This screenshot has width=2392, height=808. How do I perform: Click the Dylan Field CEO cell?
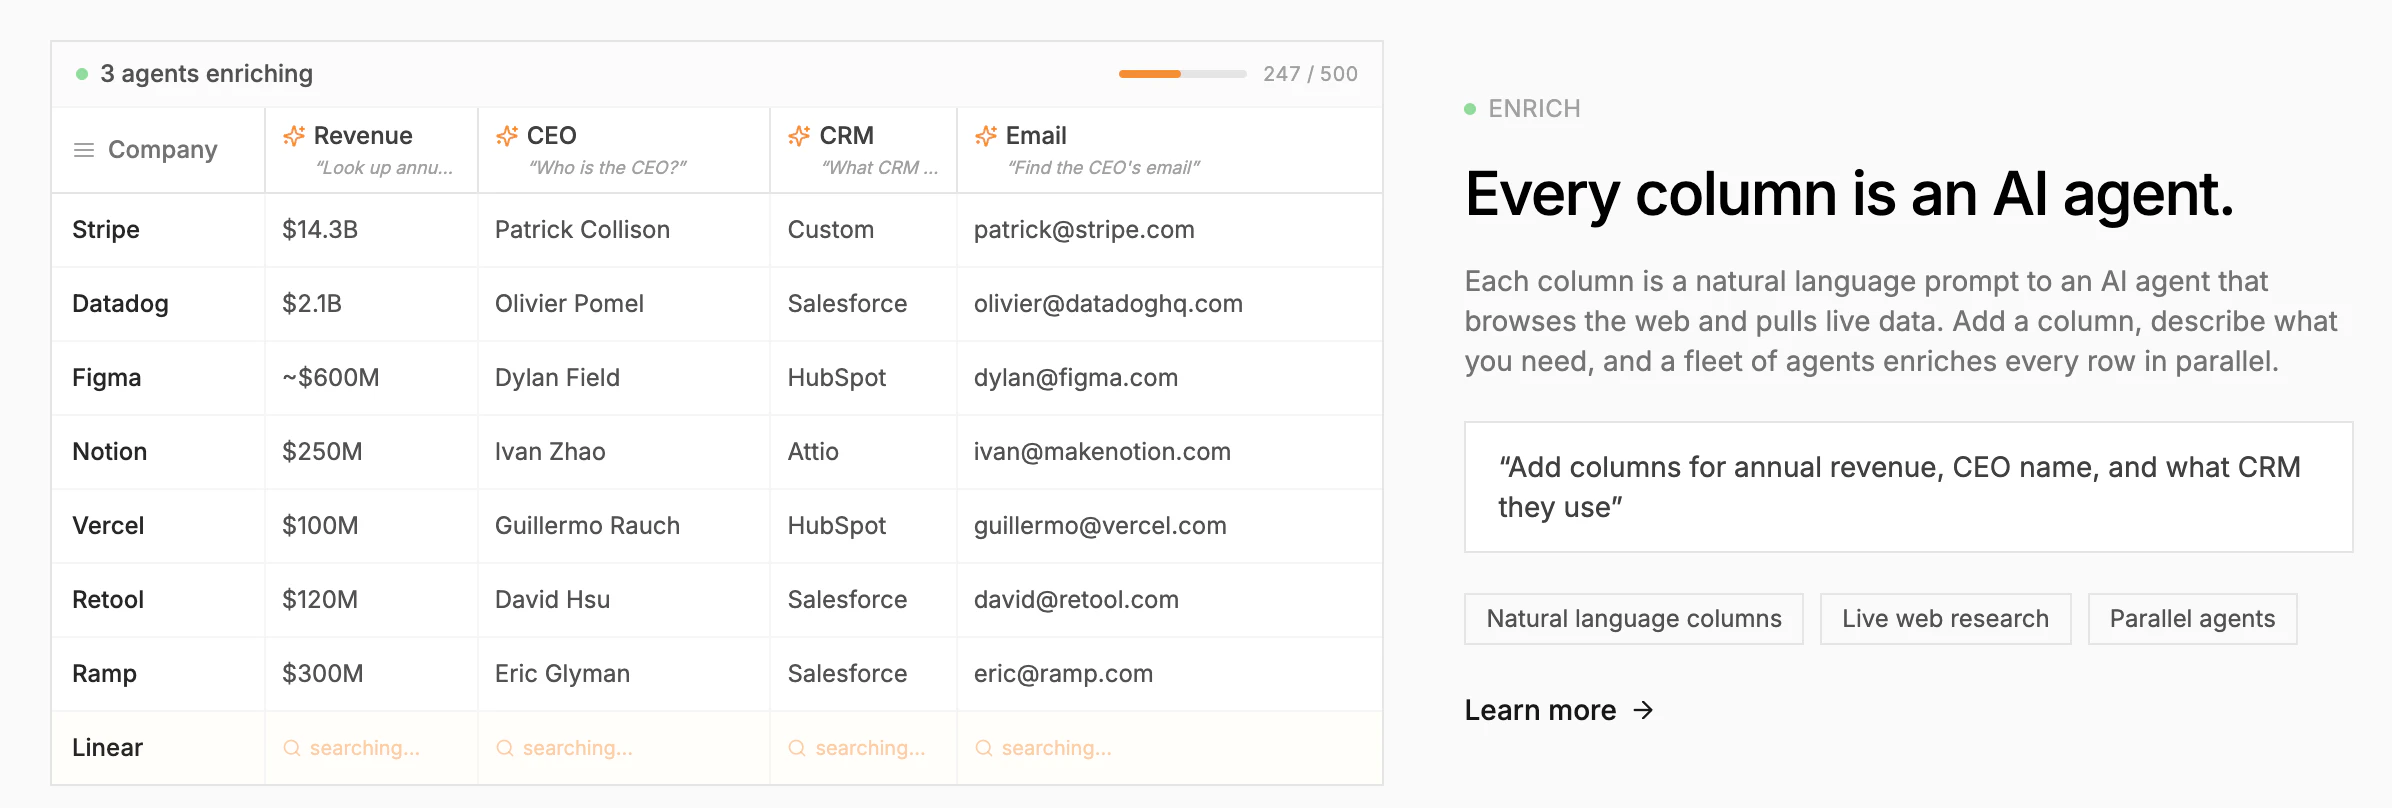pyautogui.click(x=624, y=378)
